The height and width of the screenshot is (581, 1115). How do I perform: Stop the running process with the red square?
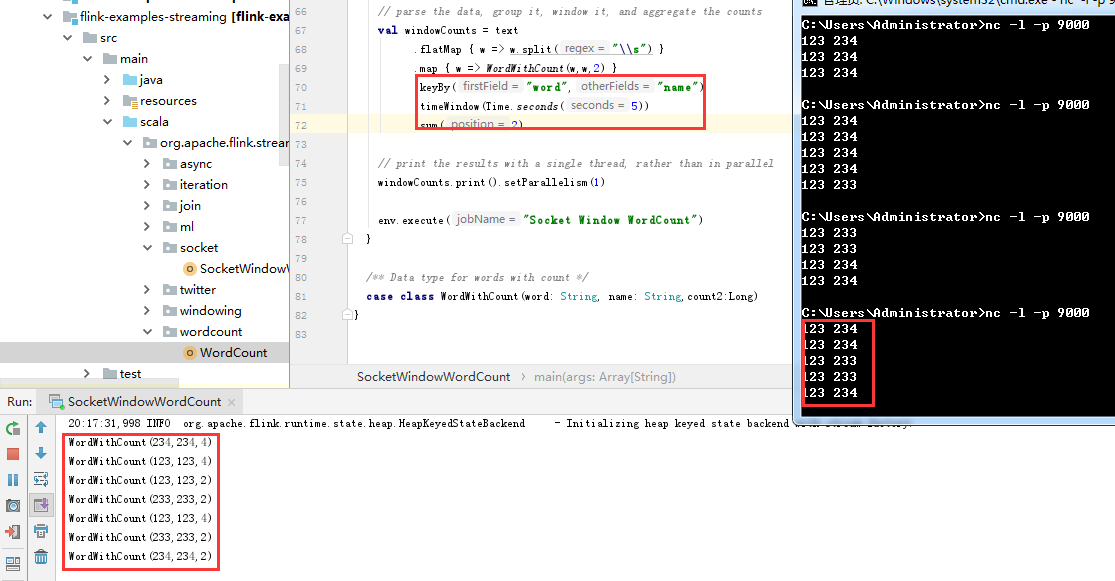[x=13, y=454]
